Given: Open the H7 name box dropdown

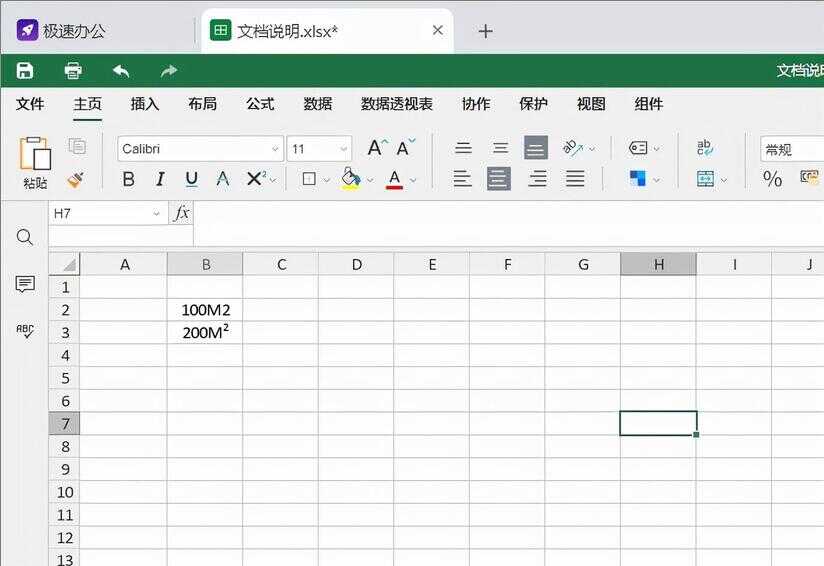Looking at the screenshot, I should tap(156, 213).
